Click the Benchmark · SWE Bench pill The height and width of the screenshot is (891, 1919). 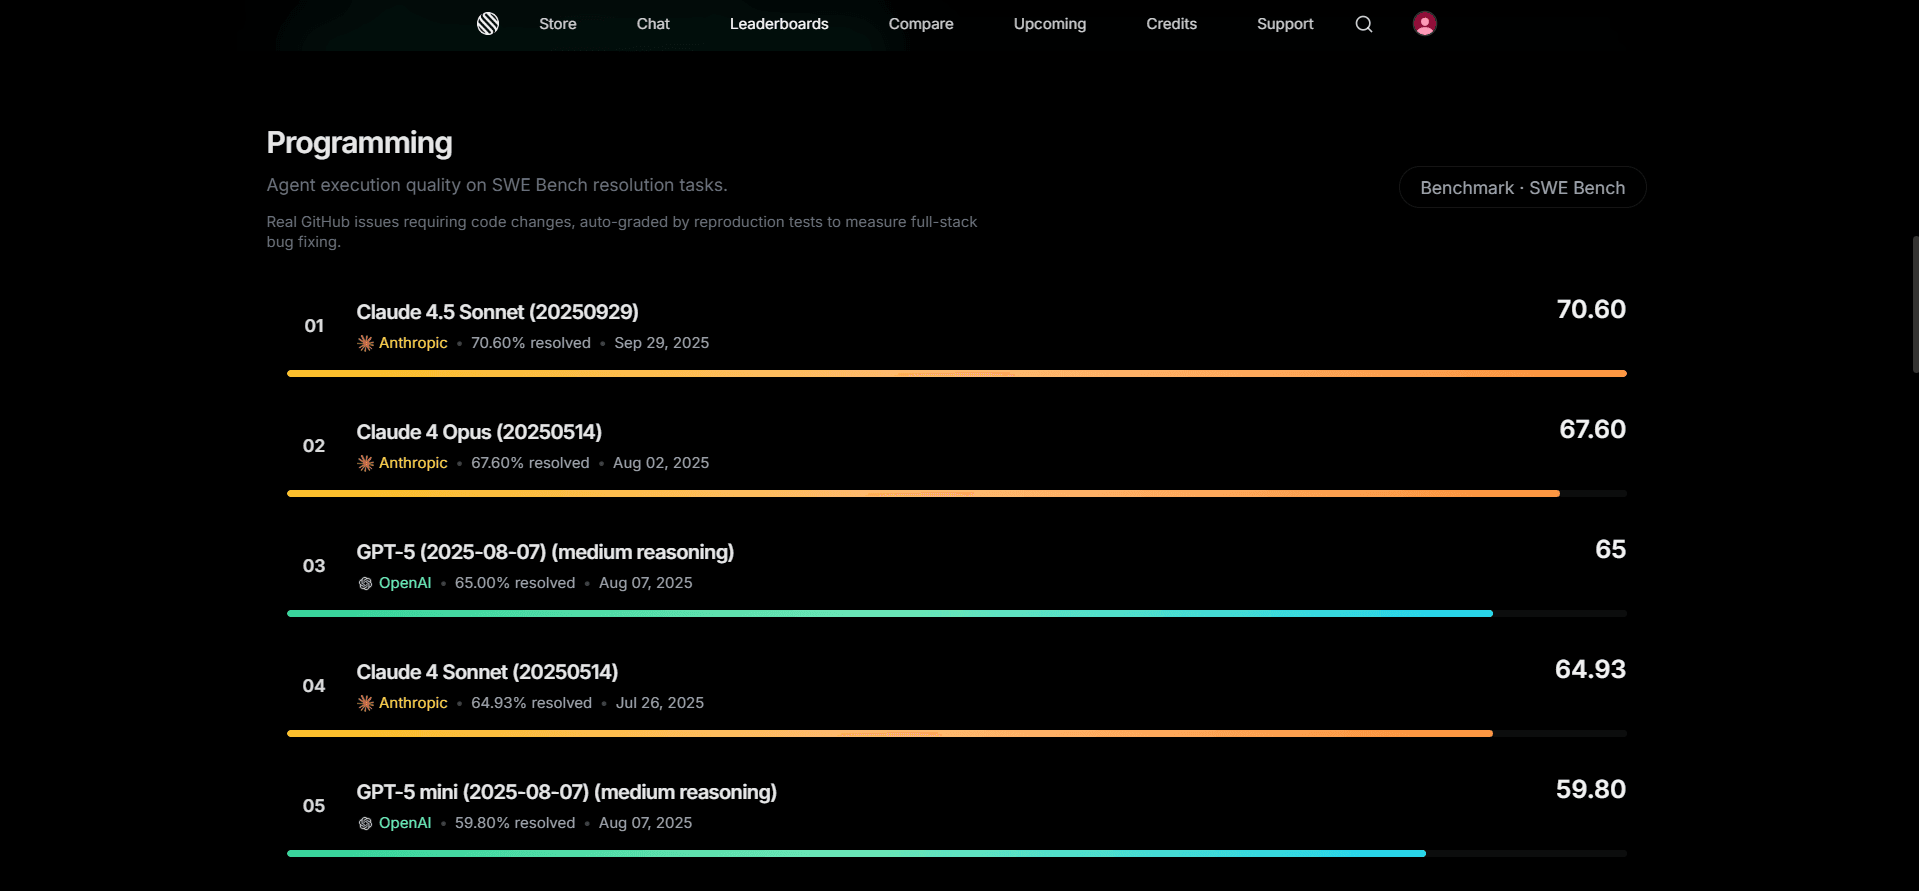(1522, 187)
